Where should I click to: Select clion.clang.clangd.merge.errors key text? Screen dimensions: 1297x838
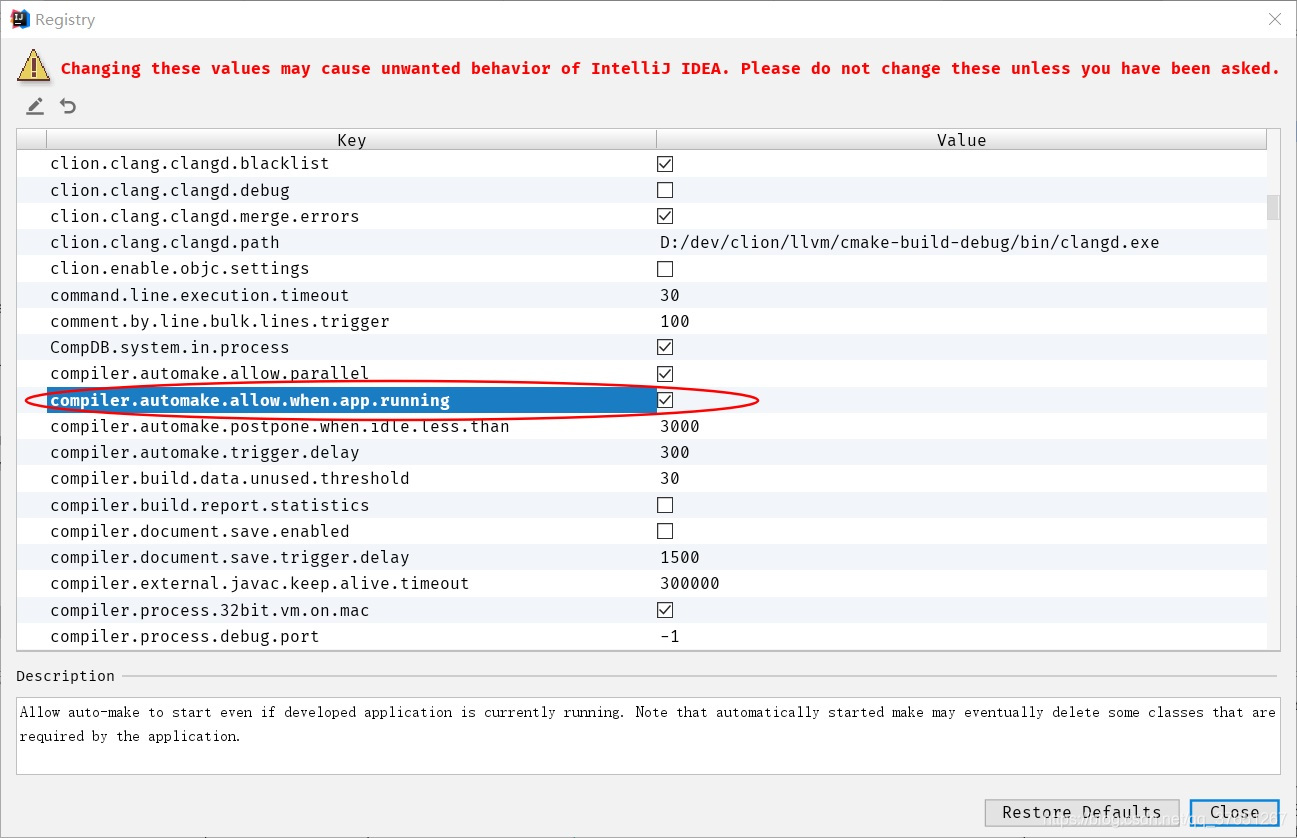point(205,216)
